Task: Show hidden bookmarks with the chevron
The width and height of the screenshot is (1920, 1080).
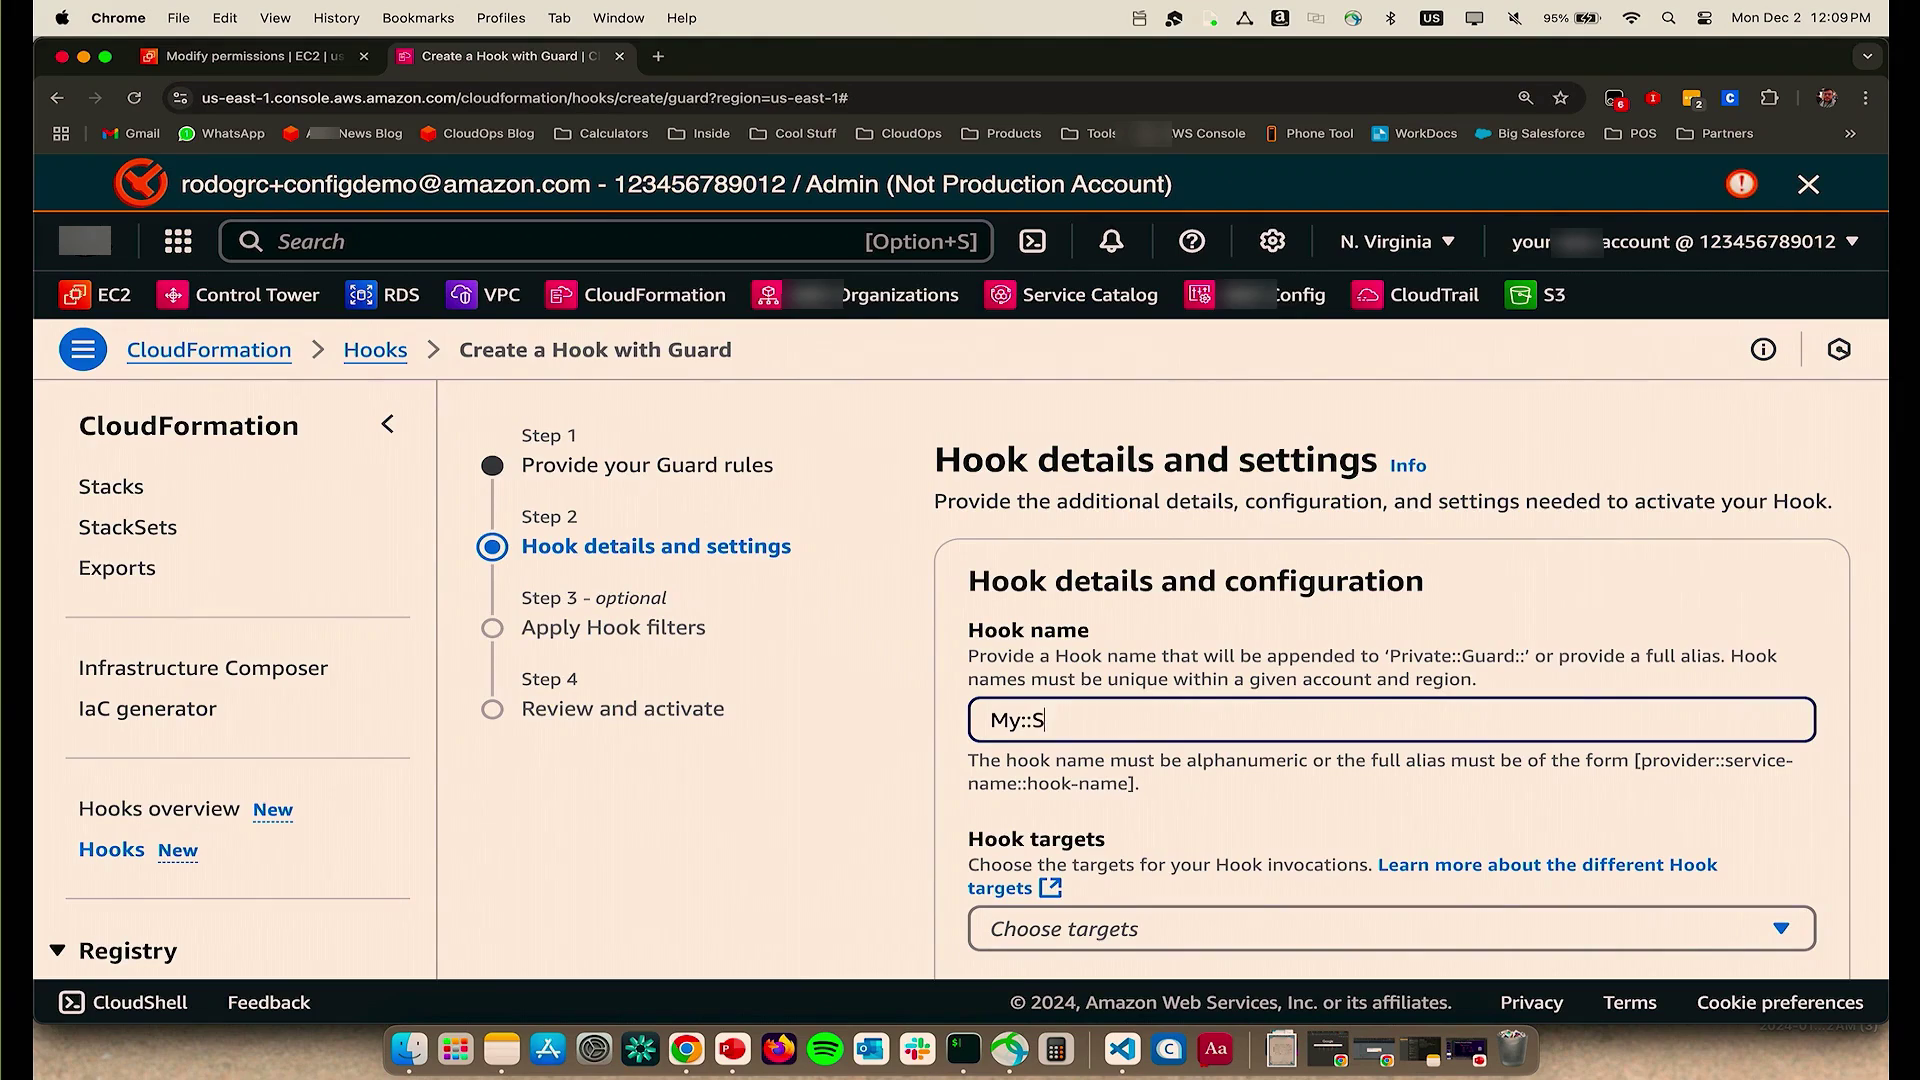Action: tap(1850, 133)
